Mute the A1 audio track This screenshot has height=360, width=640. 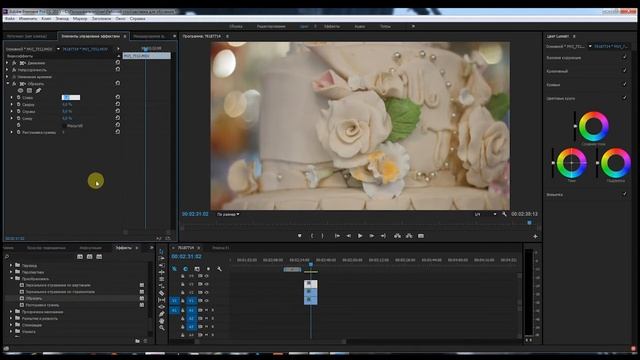coord(207,310)
